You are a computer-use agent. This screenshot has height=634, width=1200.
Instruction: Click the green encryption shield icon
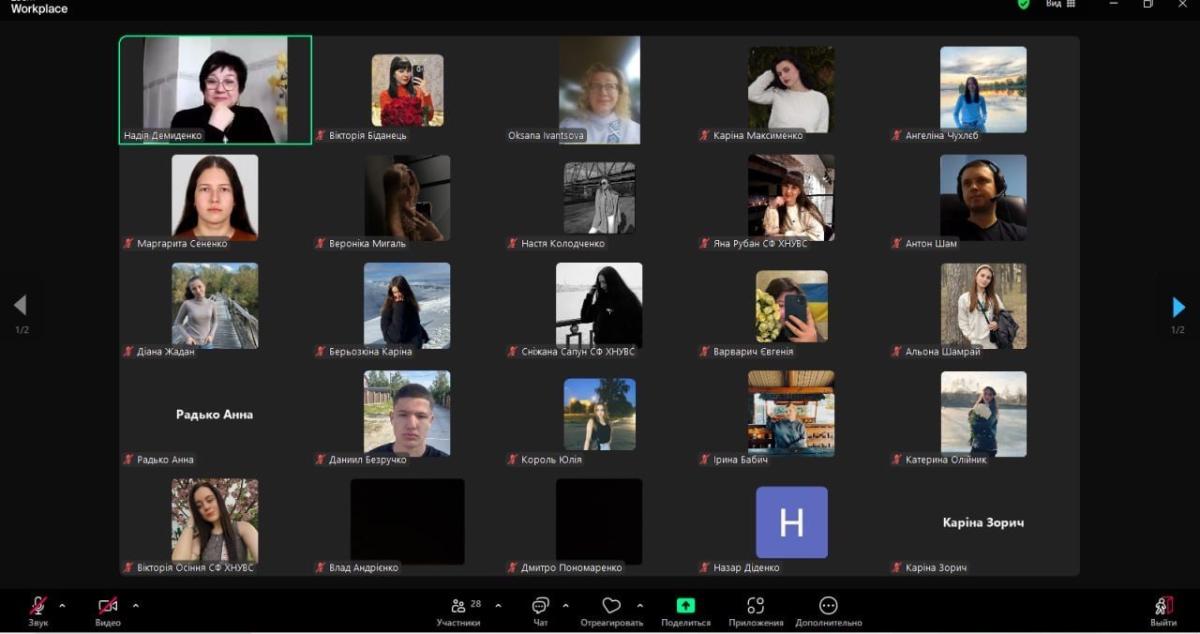point(1023,4)
